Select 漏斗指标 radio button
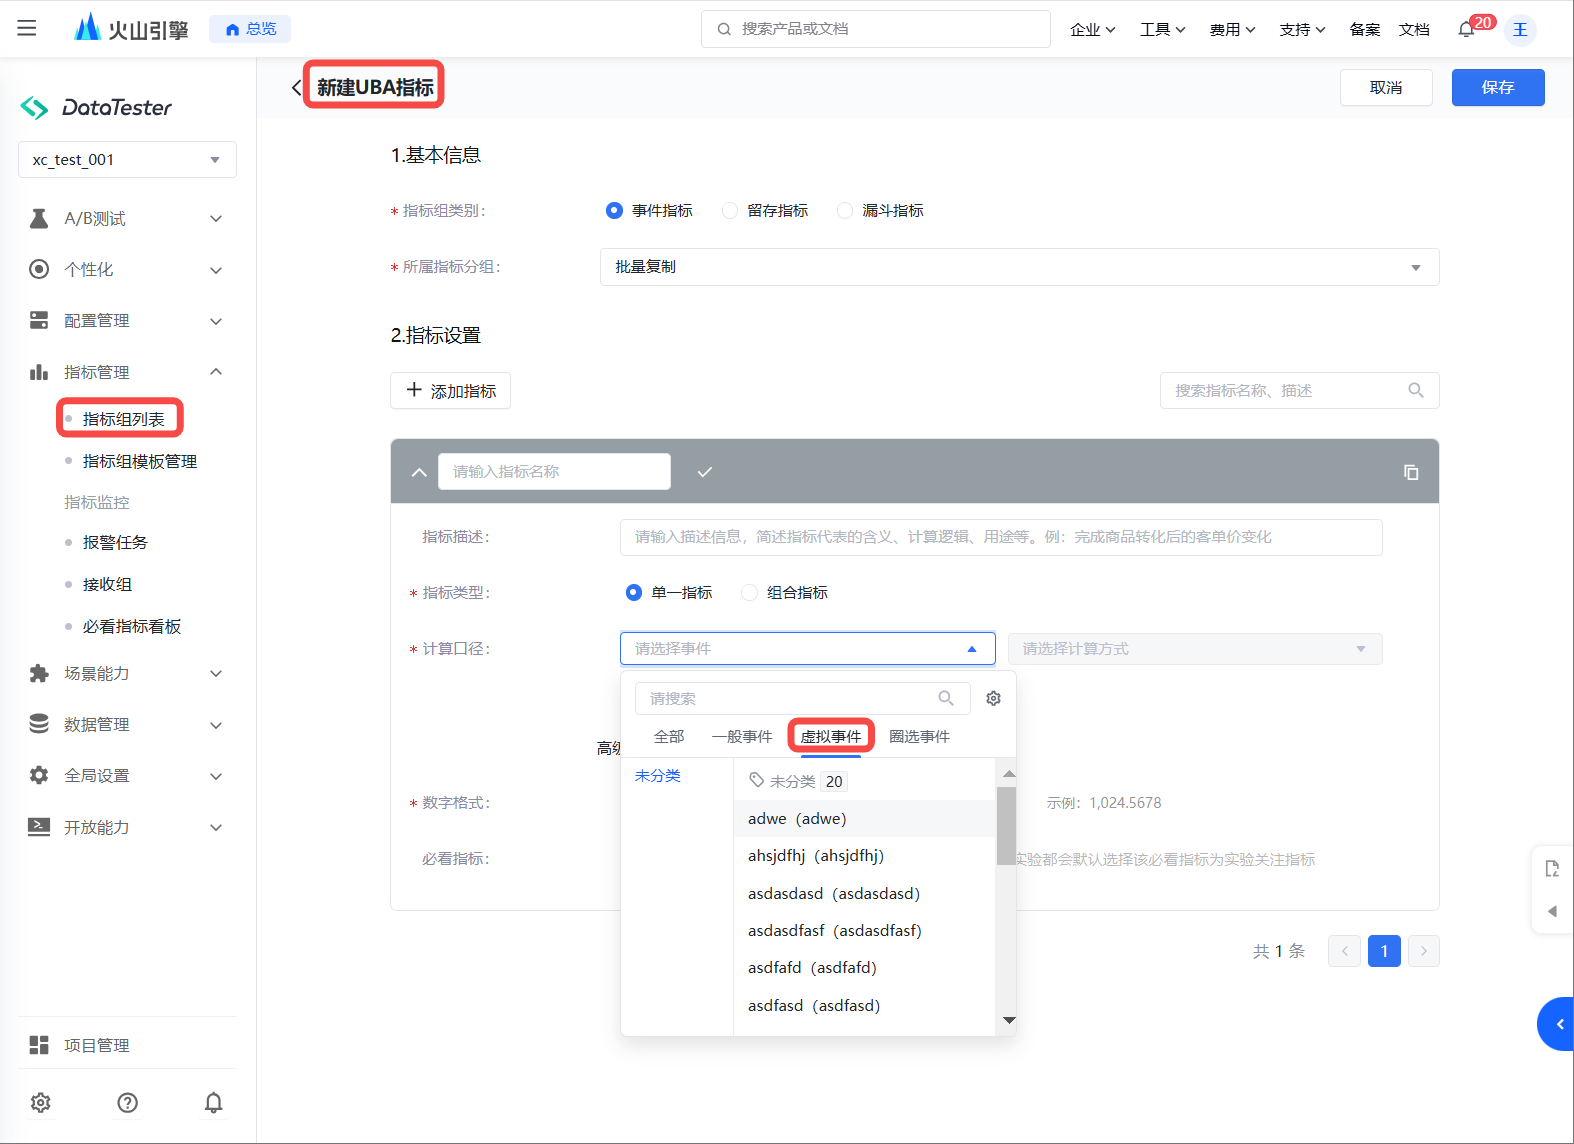The width and height of the screenshot is (1574, 1144). [845, 210]
